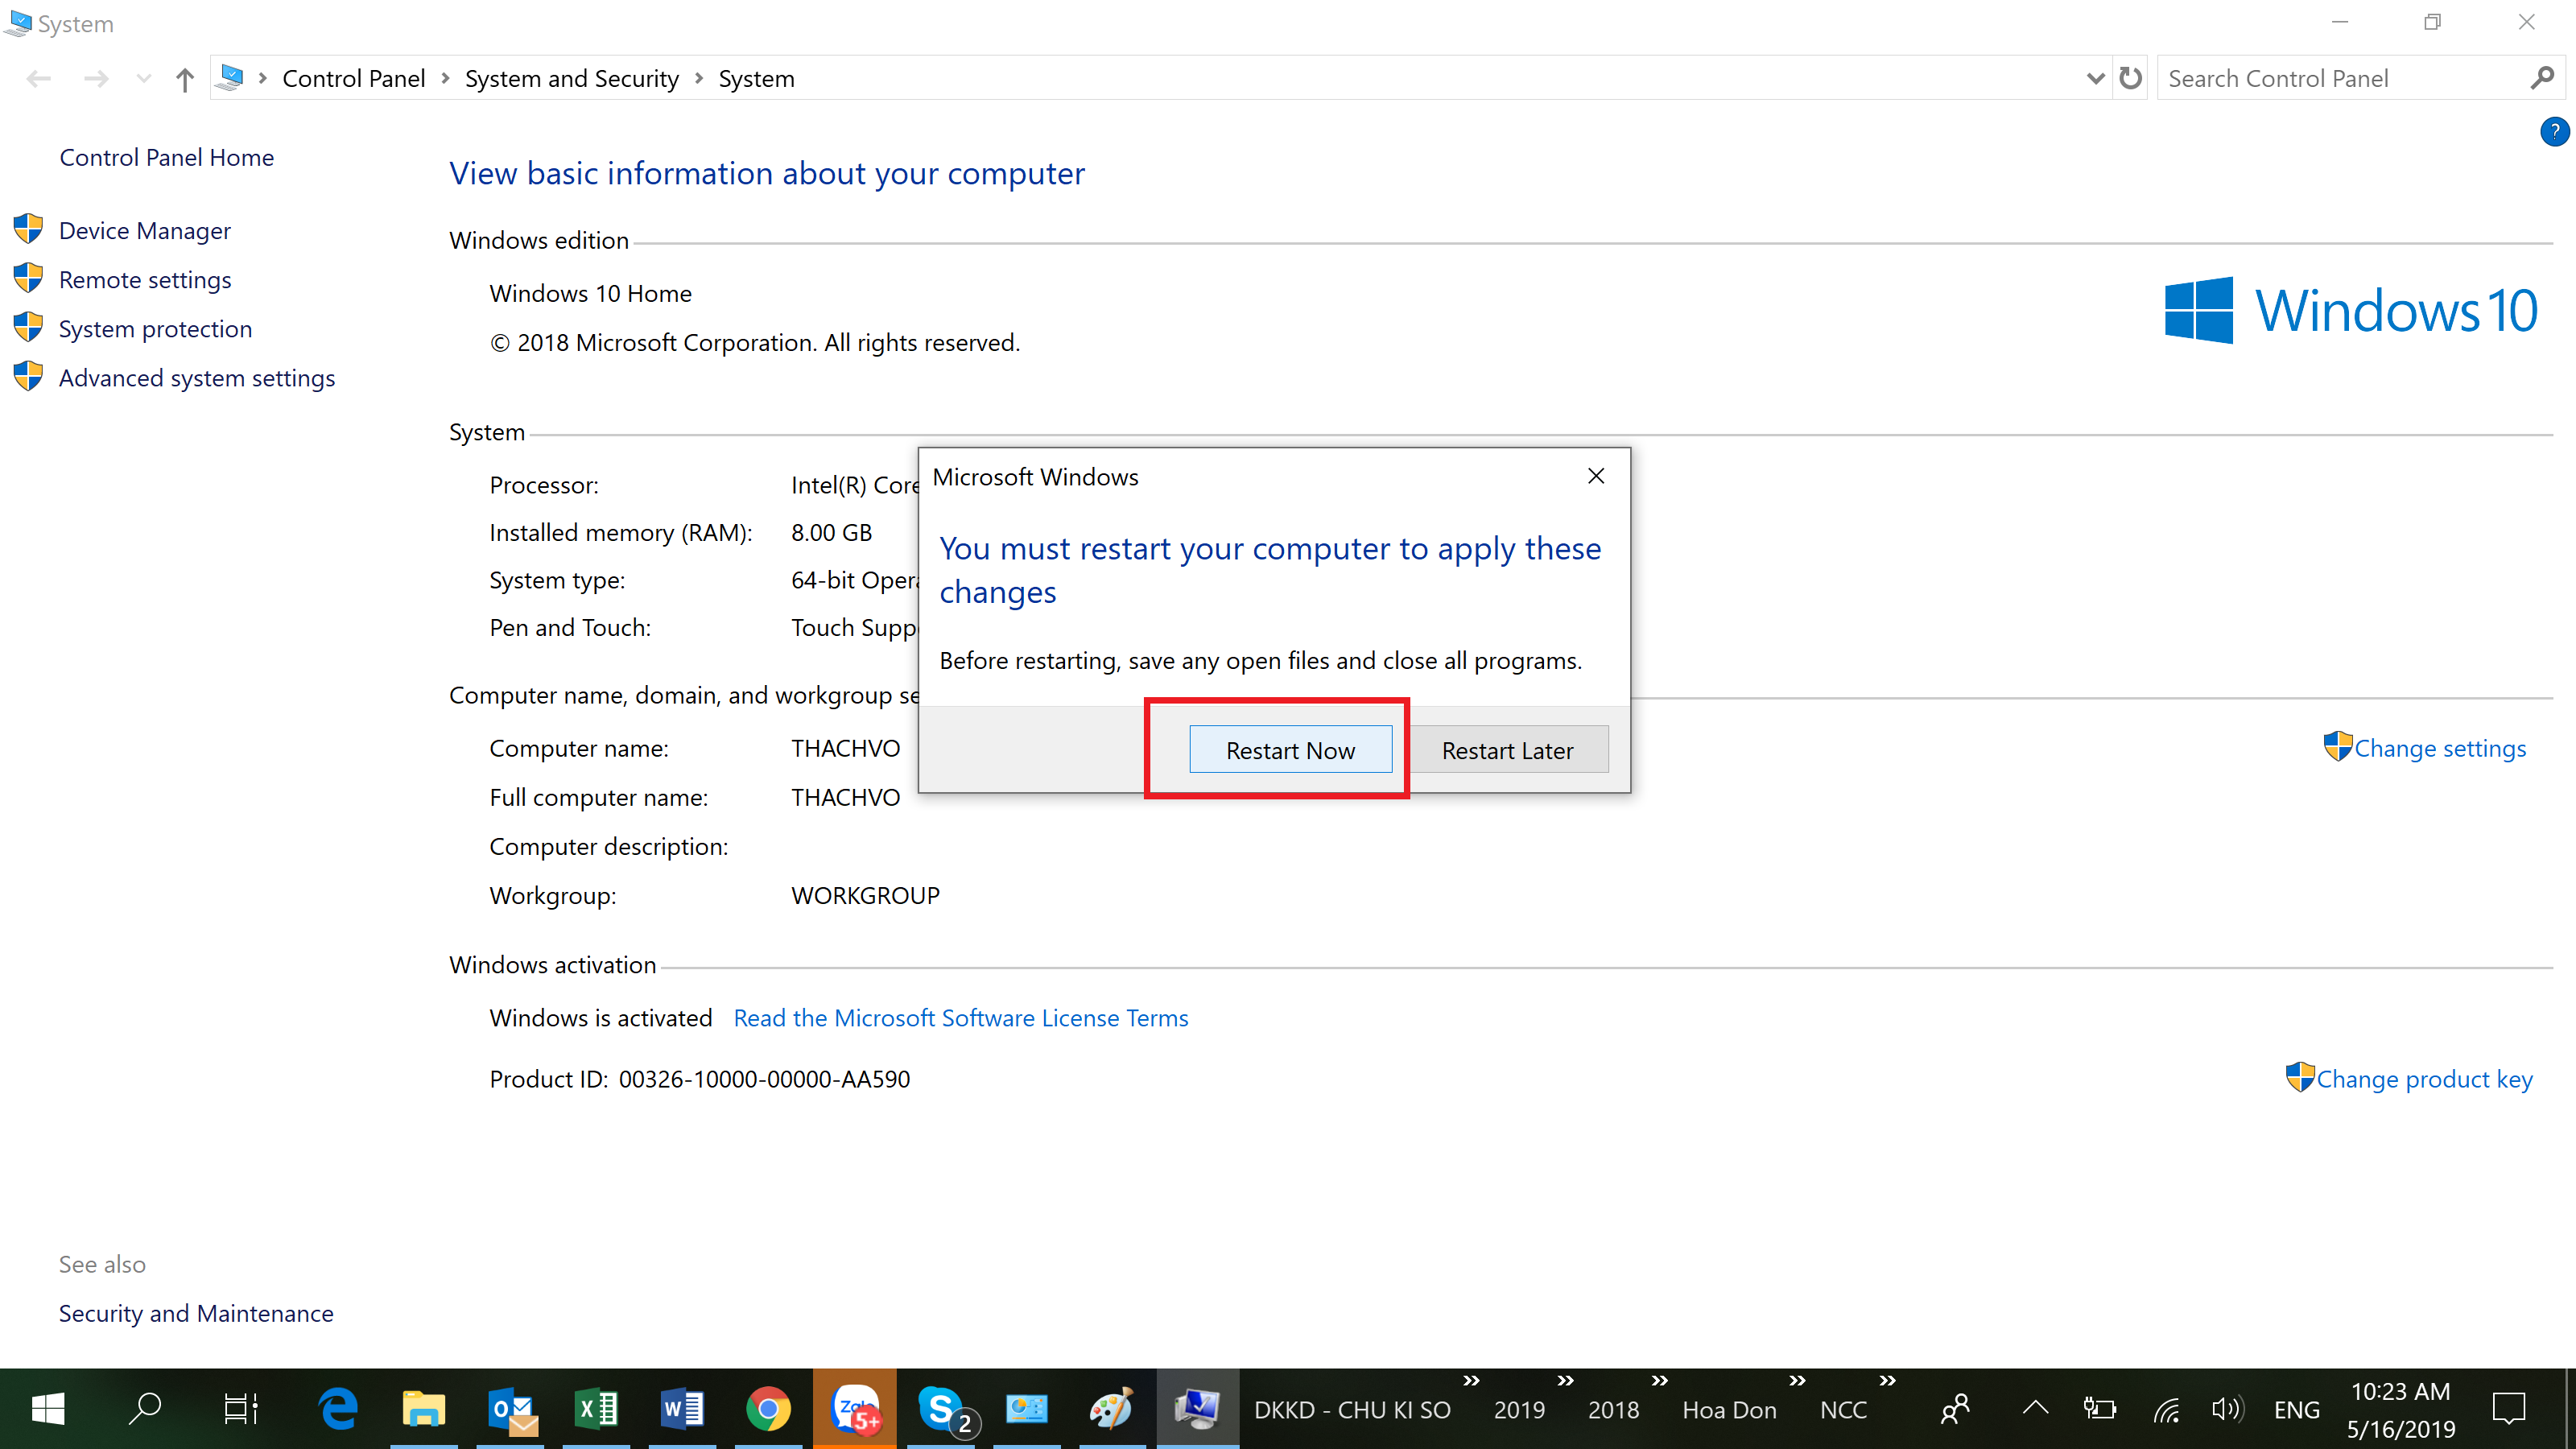Expand the 2019 toolbar chevron

1565,1380
